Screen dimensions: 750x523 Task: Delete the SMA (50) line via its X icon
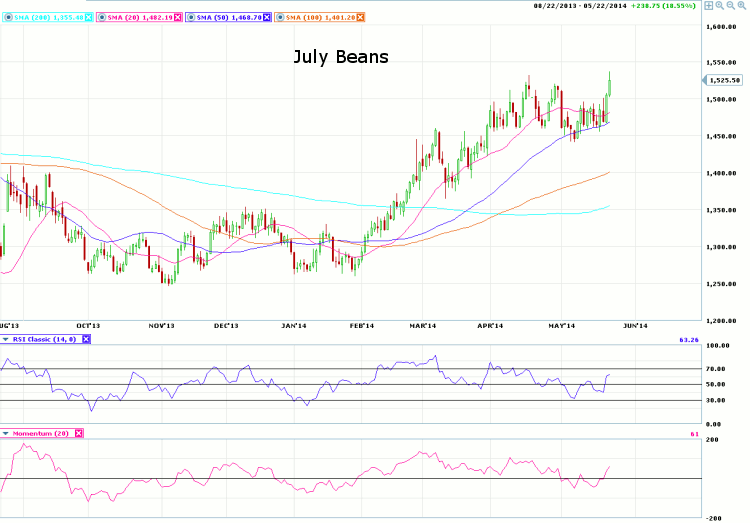pos(267,18)
